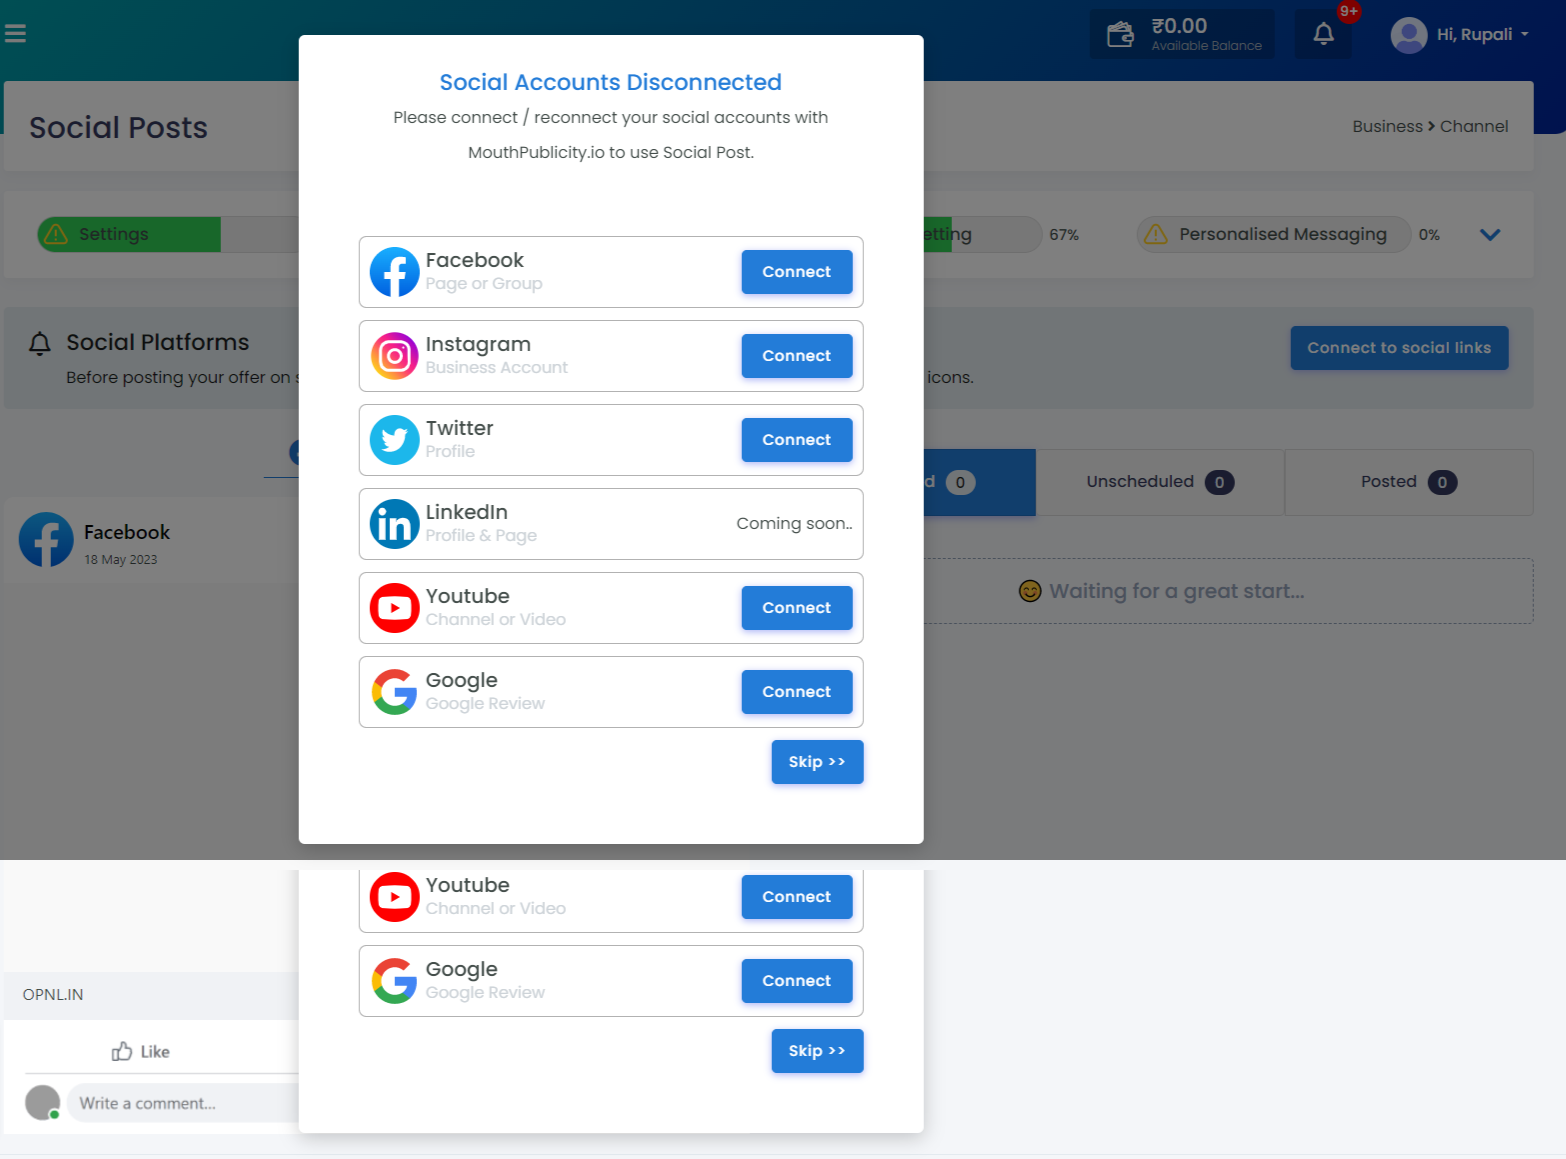Connect the Facebook Page or Group
The width and height of the screenshot is (1566, 1159).
point(797,272)
